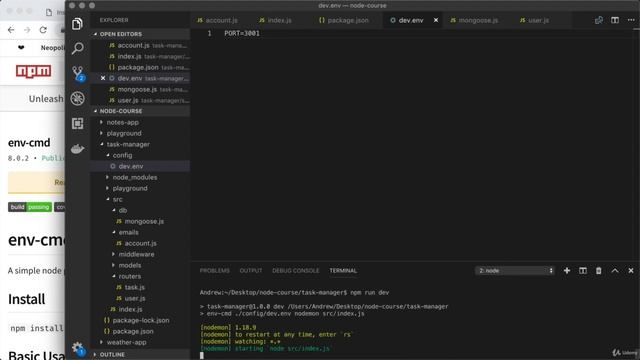Open the Docker view in activity bar

tap(77, 149)
